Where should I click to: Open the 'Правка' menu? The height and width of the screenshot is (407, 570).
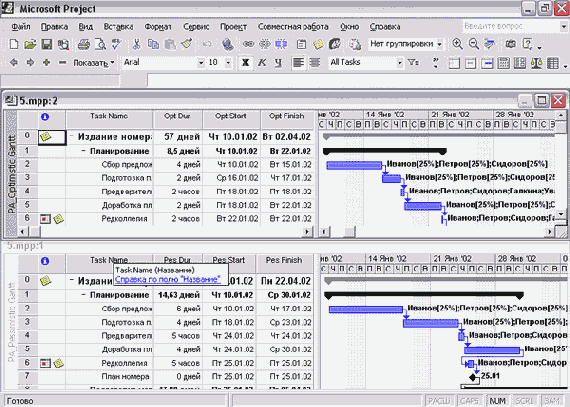point(54,27)
